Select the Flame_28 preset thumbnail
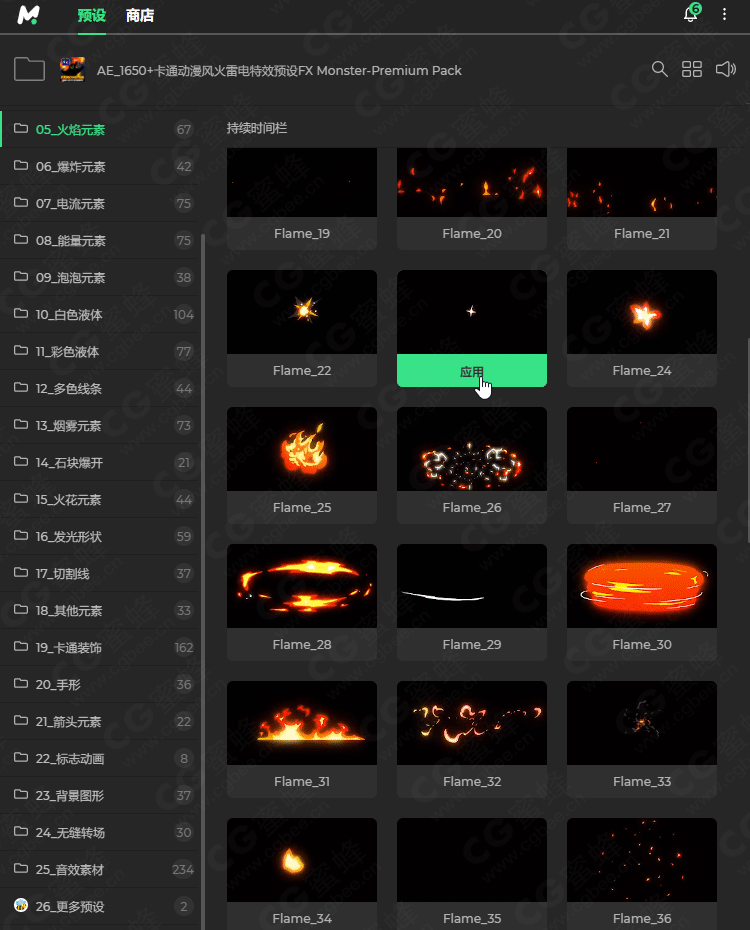This screenshot has height=930, width=750. (302, 586)
